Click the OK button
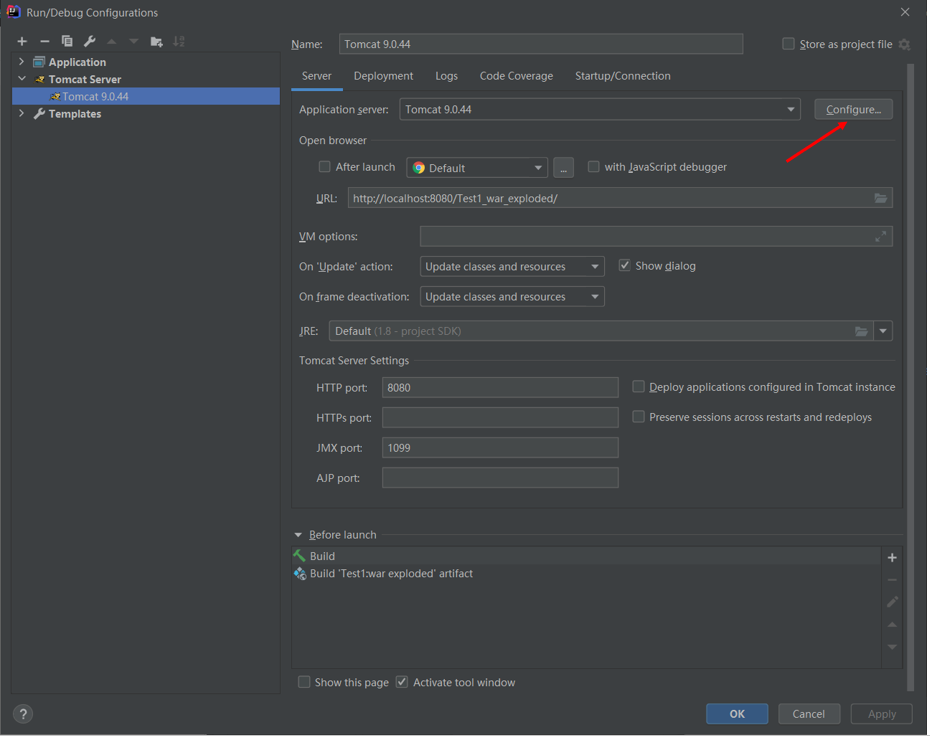 tap(737, 714)
